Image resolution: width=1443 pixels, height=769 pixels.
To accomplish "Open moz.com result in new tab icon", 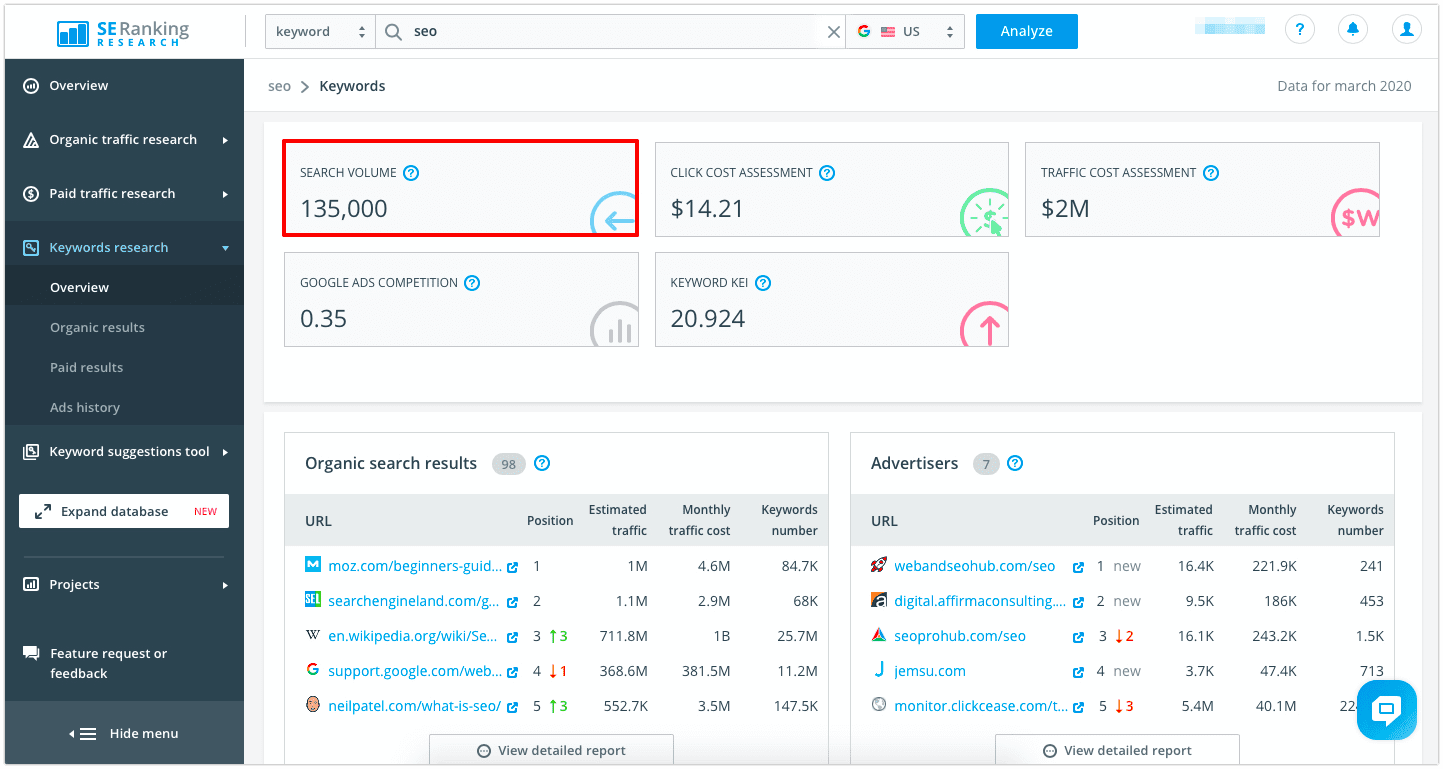I will (x=513, y=567).
